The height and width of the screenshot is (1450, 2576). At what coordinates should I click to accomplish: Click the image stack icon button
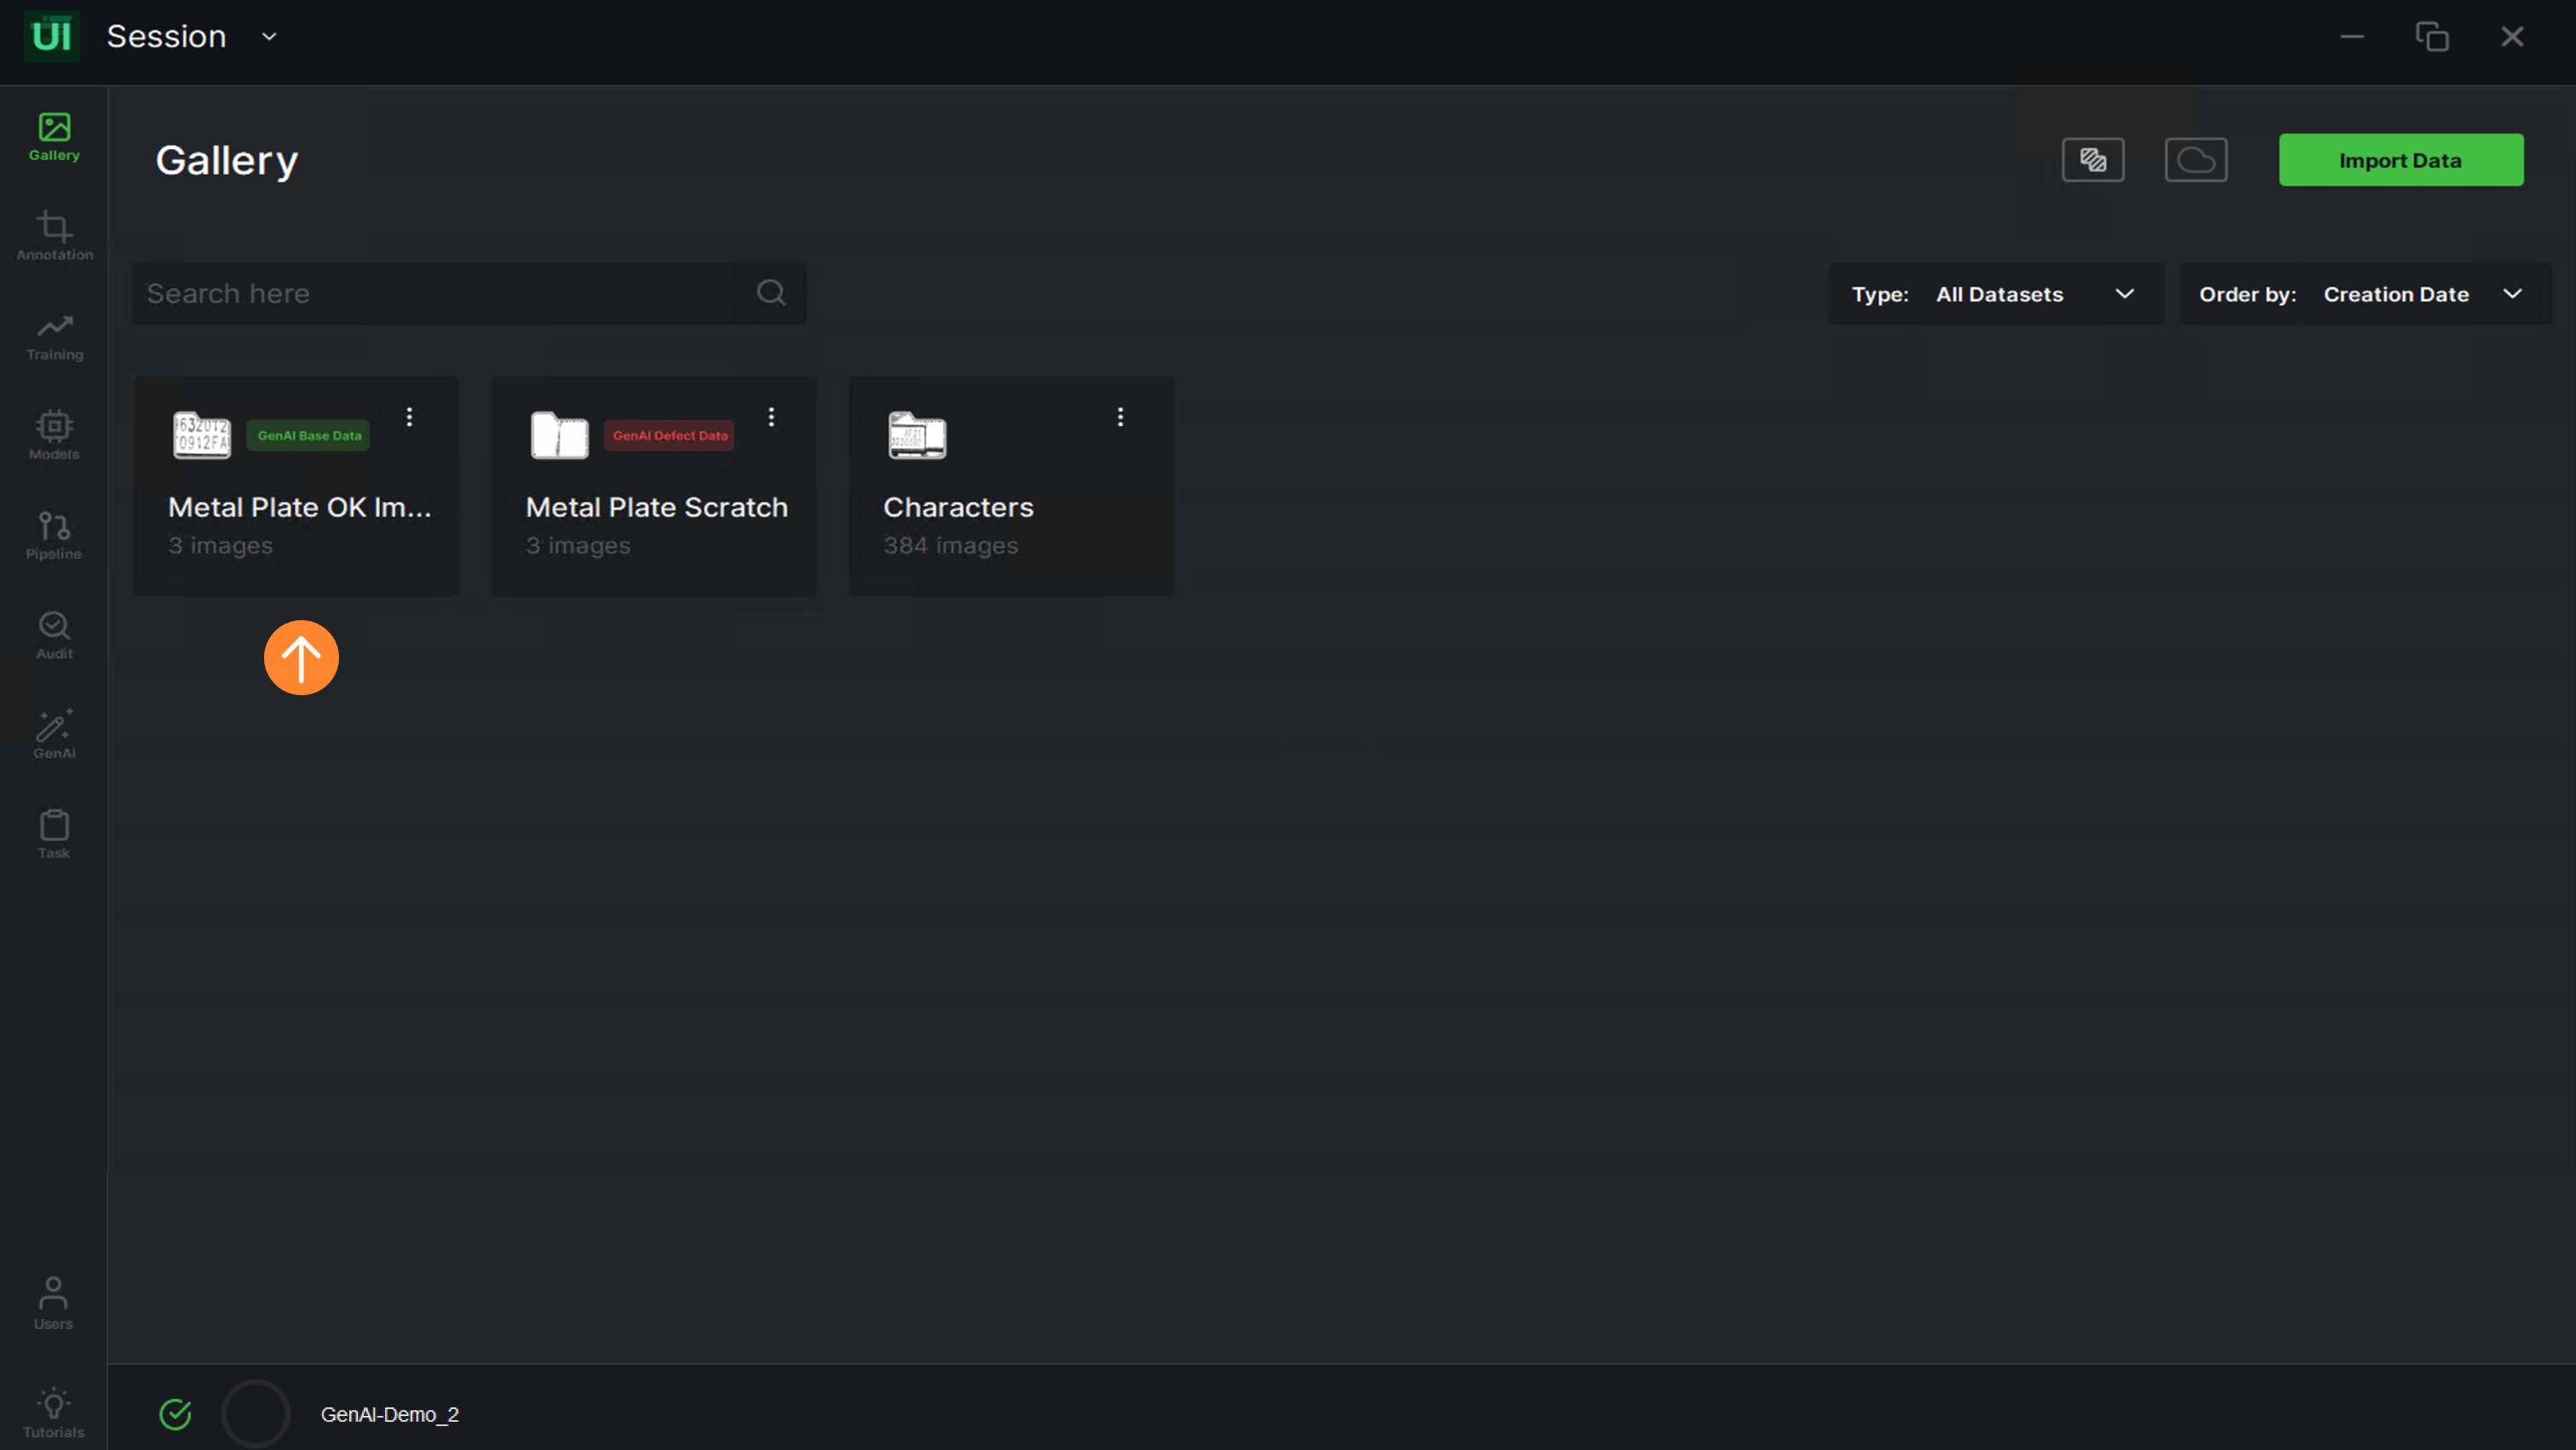(x=2092, y=160)
